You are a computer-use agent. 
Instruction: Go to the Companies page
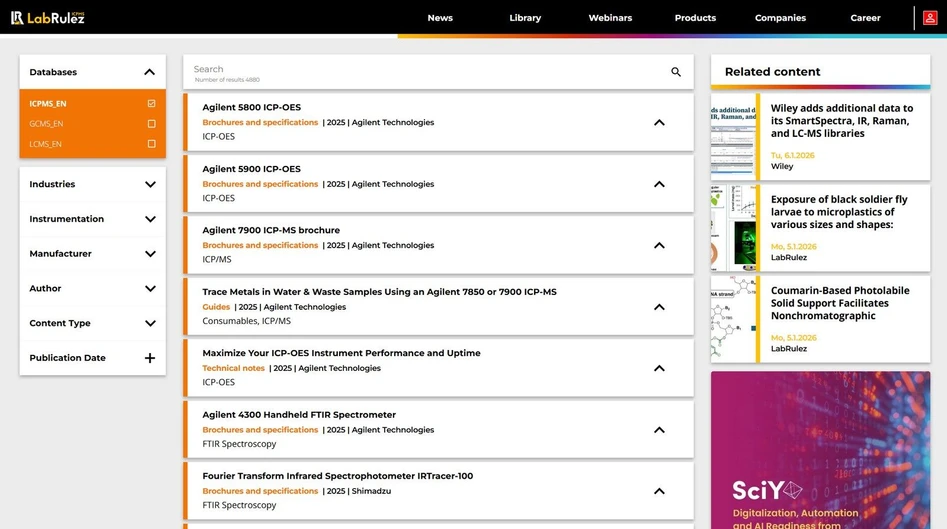[780, 18]
